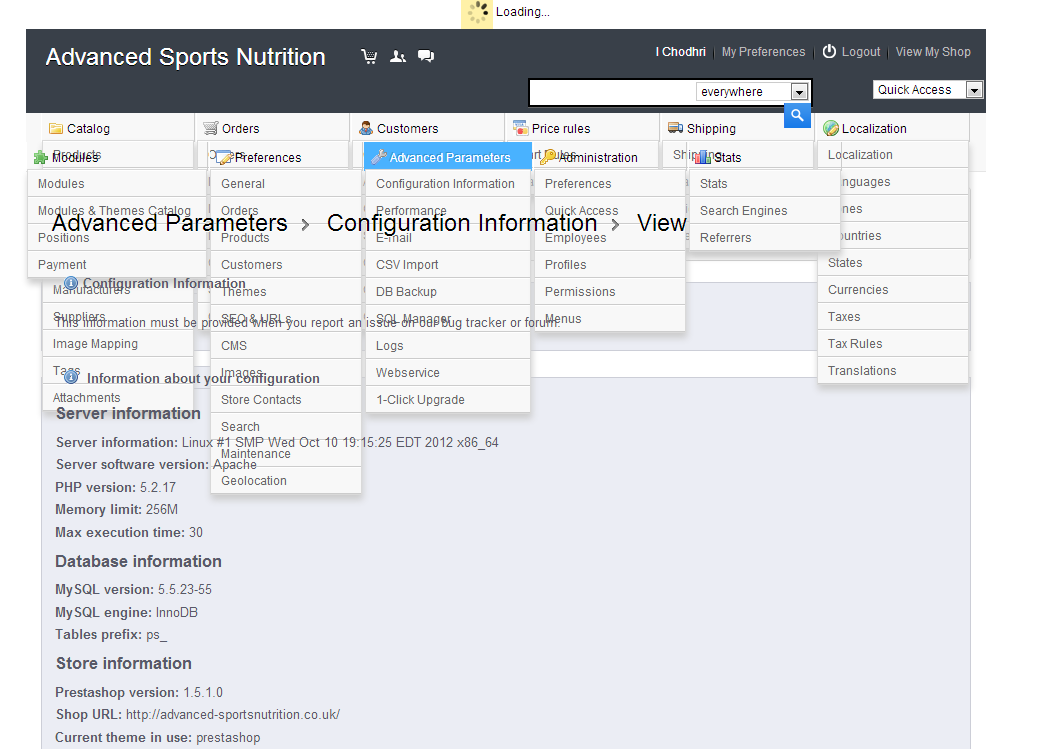The image size is (1059, 749).
Task: Select Themes in the Preferences submenu
Action: [x=286, y=292]
